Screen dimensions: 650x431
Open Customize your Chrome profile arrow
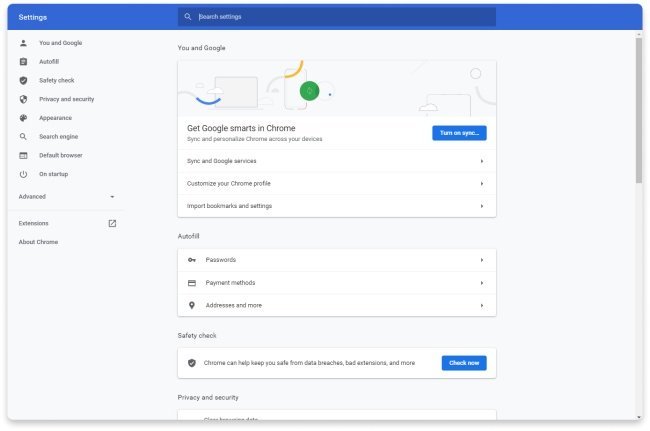(482, 184)
